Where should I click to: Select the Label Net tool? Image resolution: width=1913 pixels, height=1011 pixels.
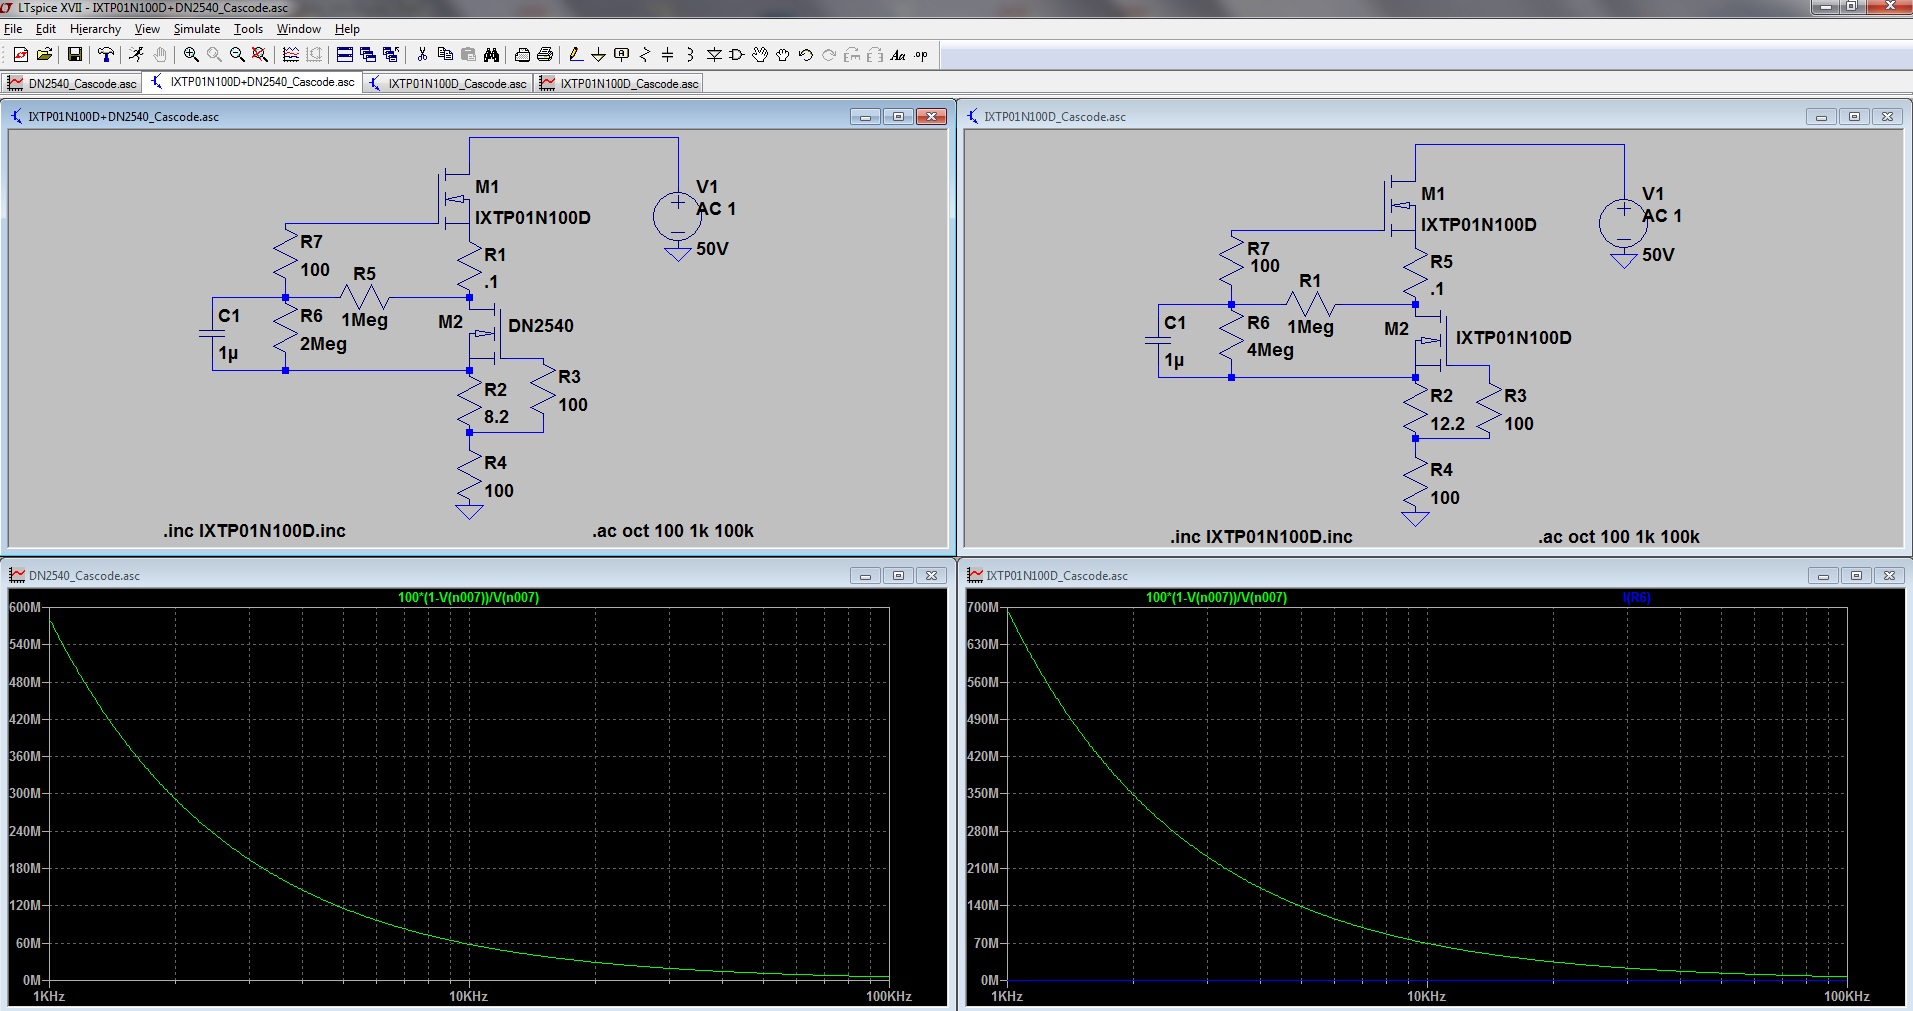(621, 55)
